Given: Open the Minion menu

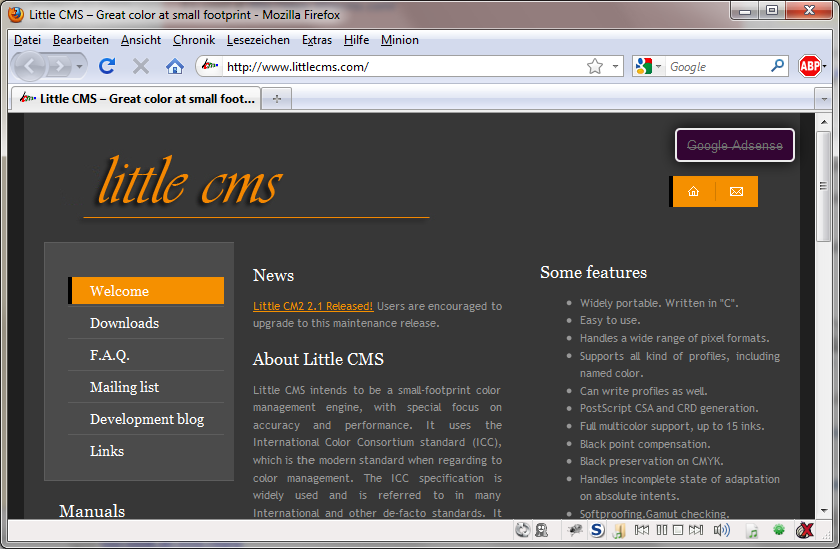Looking at the screenshot, I should point(400,40).
